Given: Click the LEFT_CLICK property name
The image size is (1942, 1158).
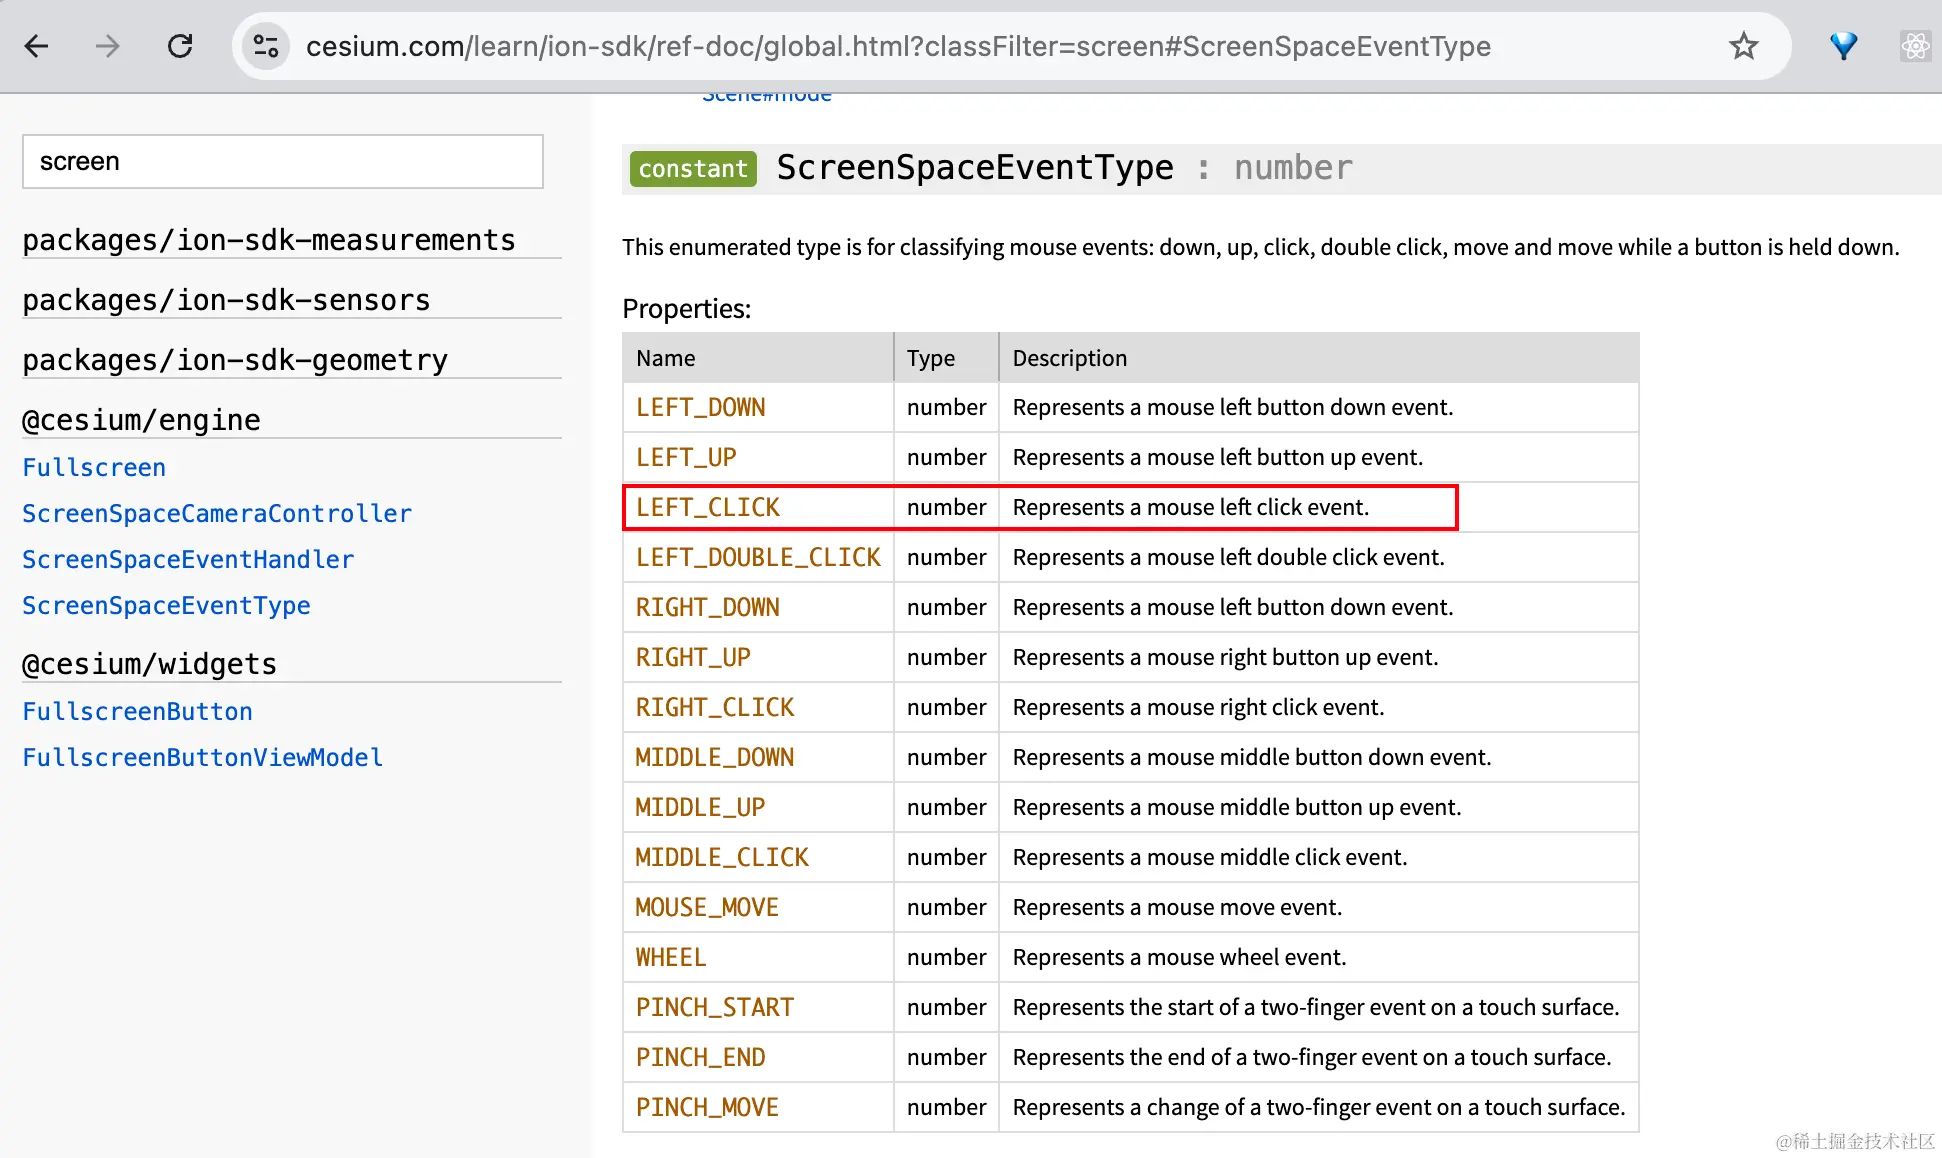Looking at the screenshot, I should (707, 508).
